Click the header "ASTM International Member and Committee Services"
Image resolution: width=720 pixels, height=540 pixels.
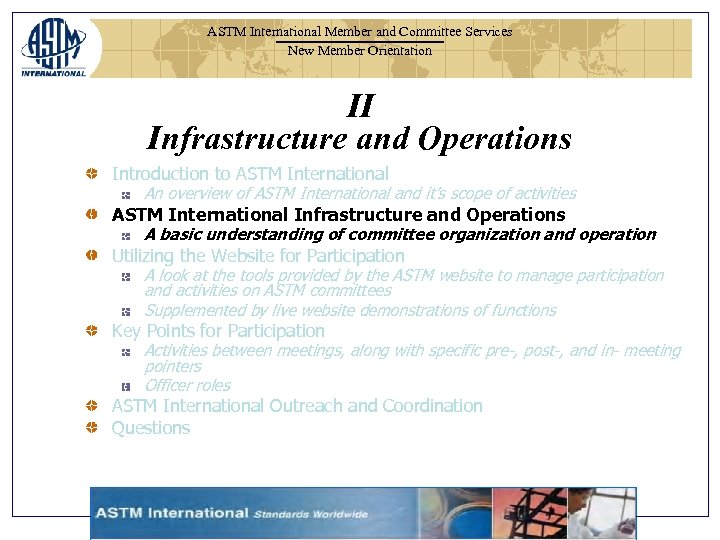[x=360, y=32]
